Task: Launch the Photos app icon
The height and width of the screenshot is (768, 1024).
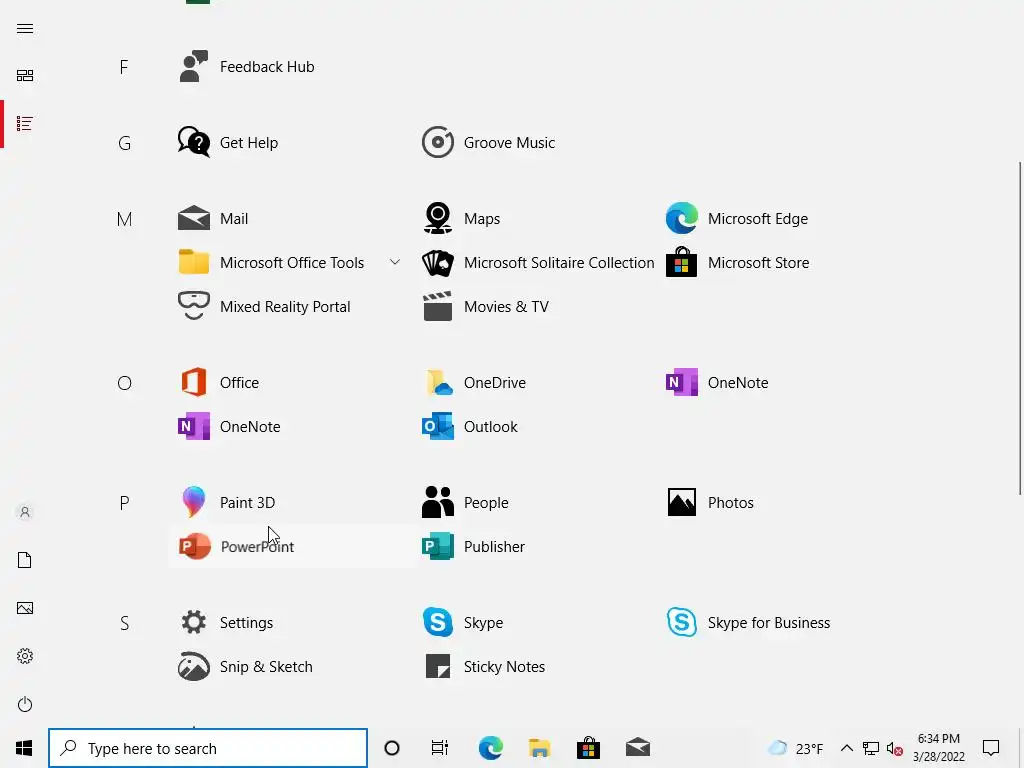Action: [681, 502]
